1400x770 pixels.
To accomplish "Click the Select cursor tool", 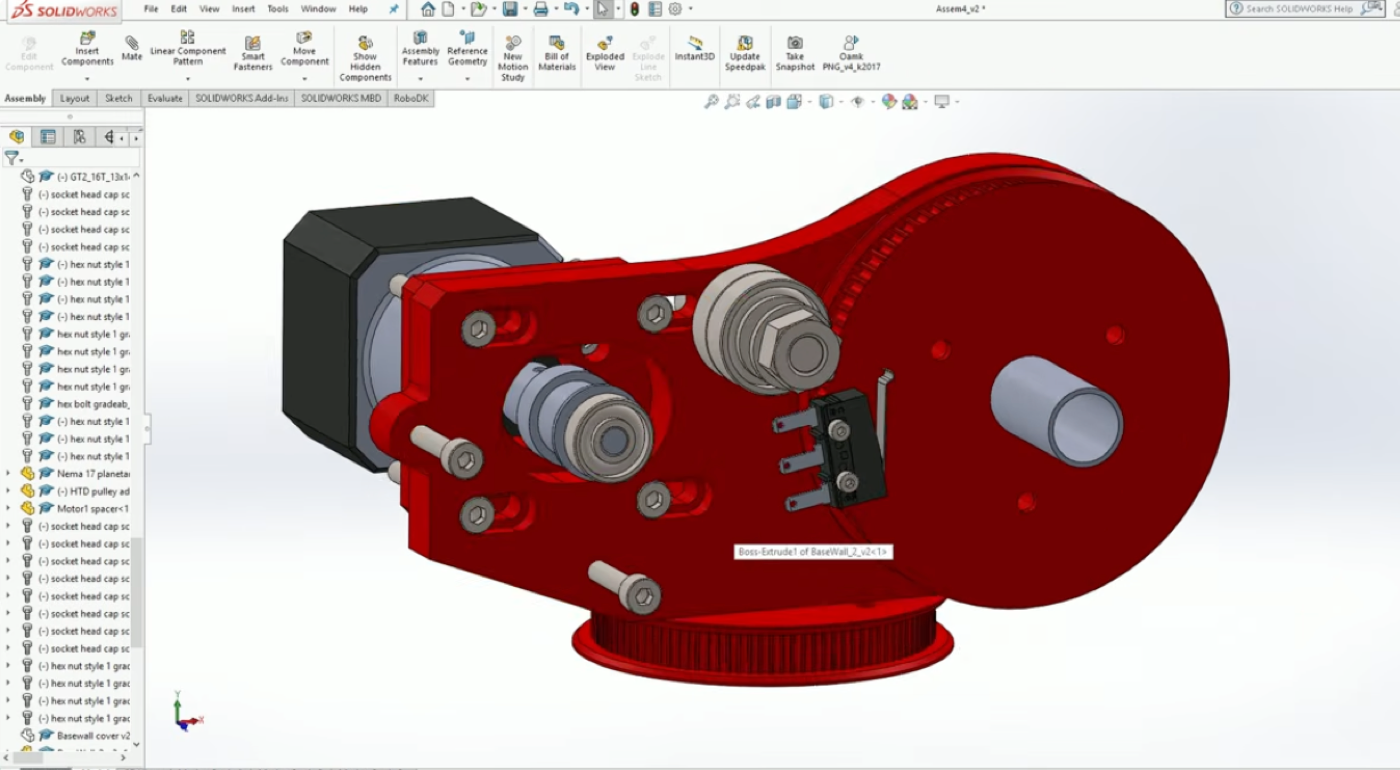I will click(602, 9).
